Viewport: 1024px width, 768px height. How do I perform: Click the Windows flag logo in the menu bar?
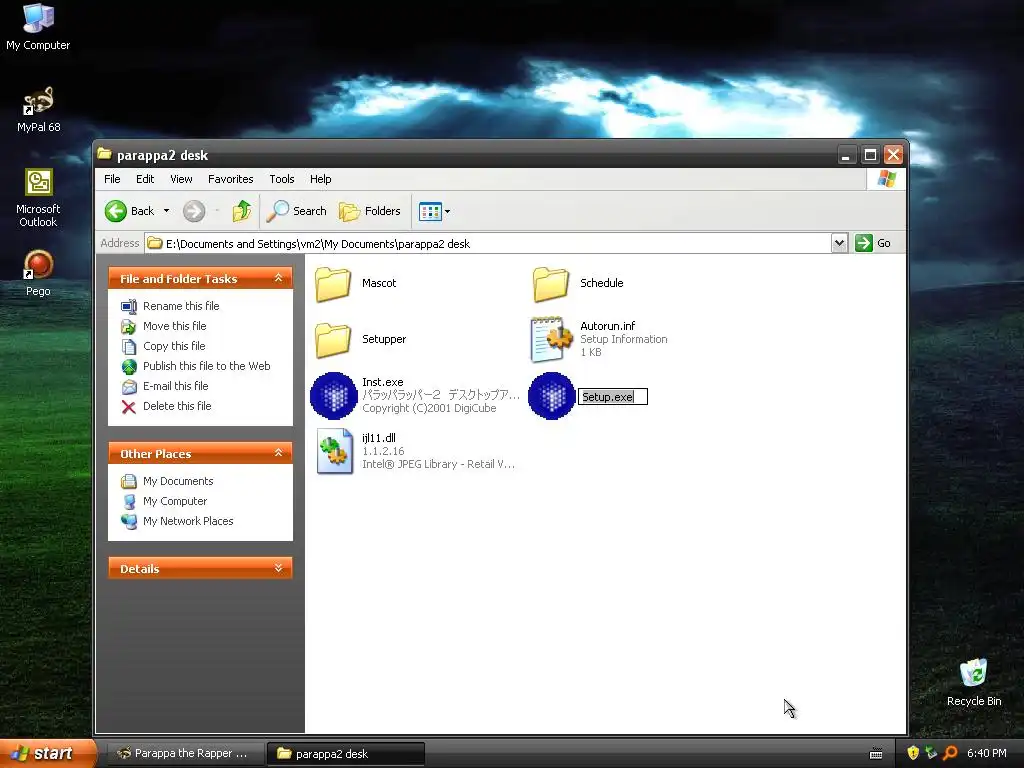pos(886,179)
